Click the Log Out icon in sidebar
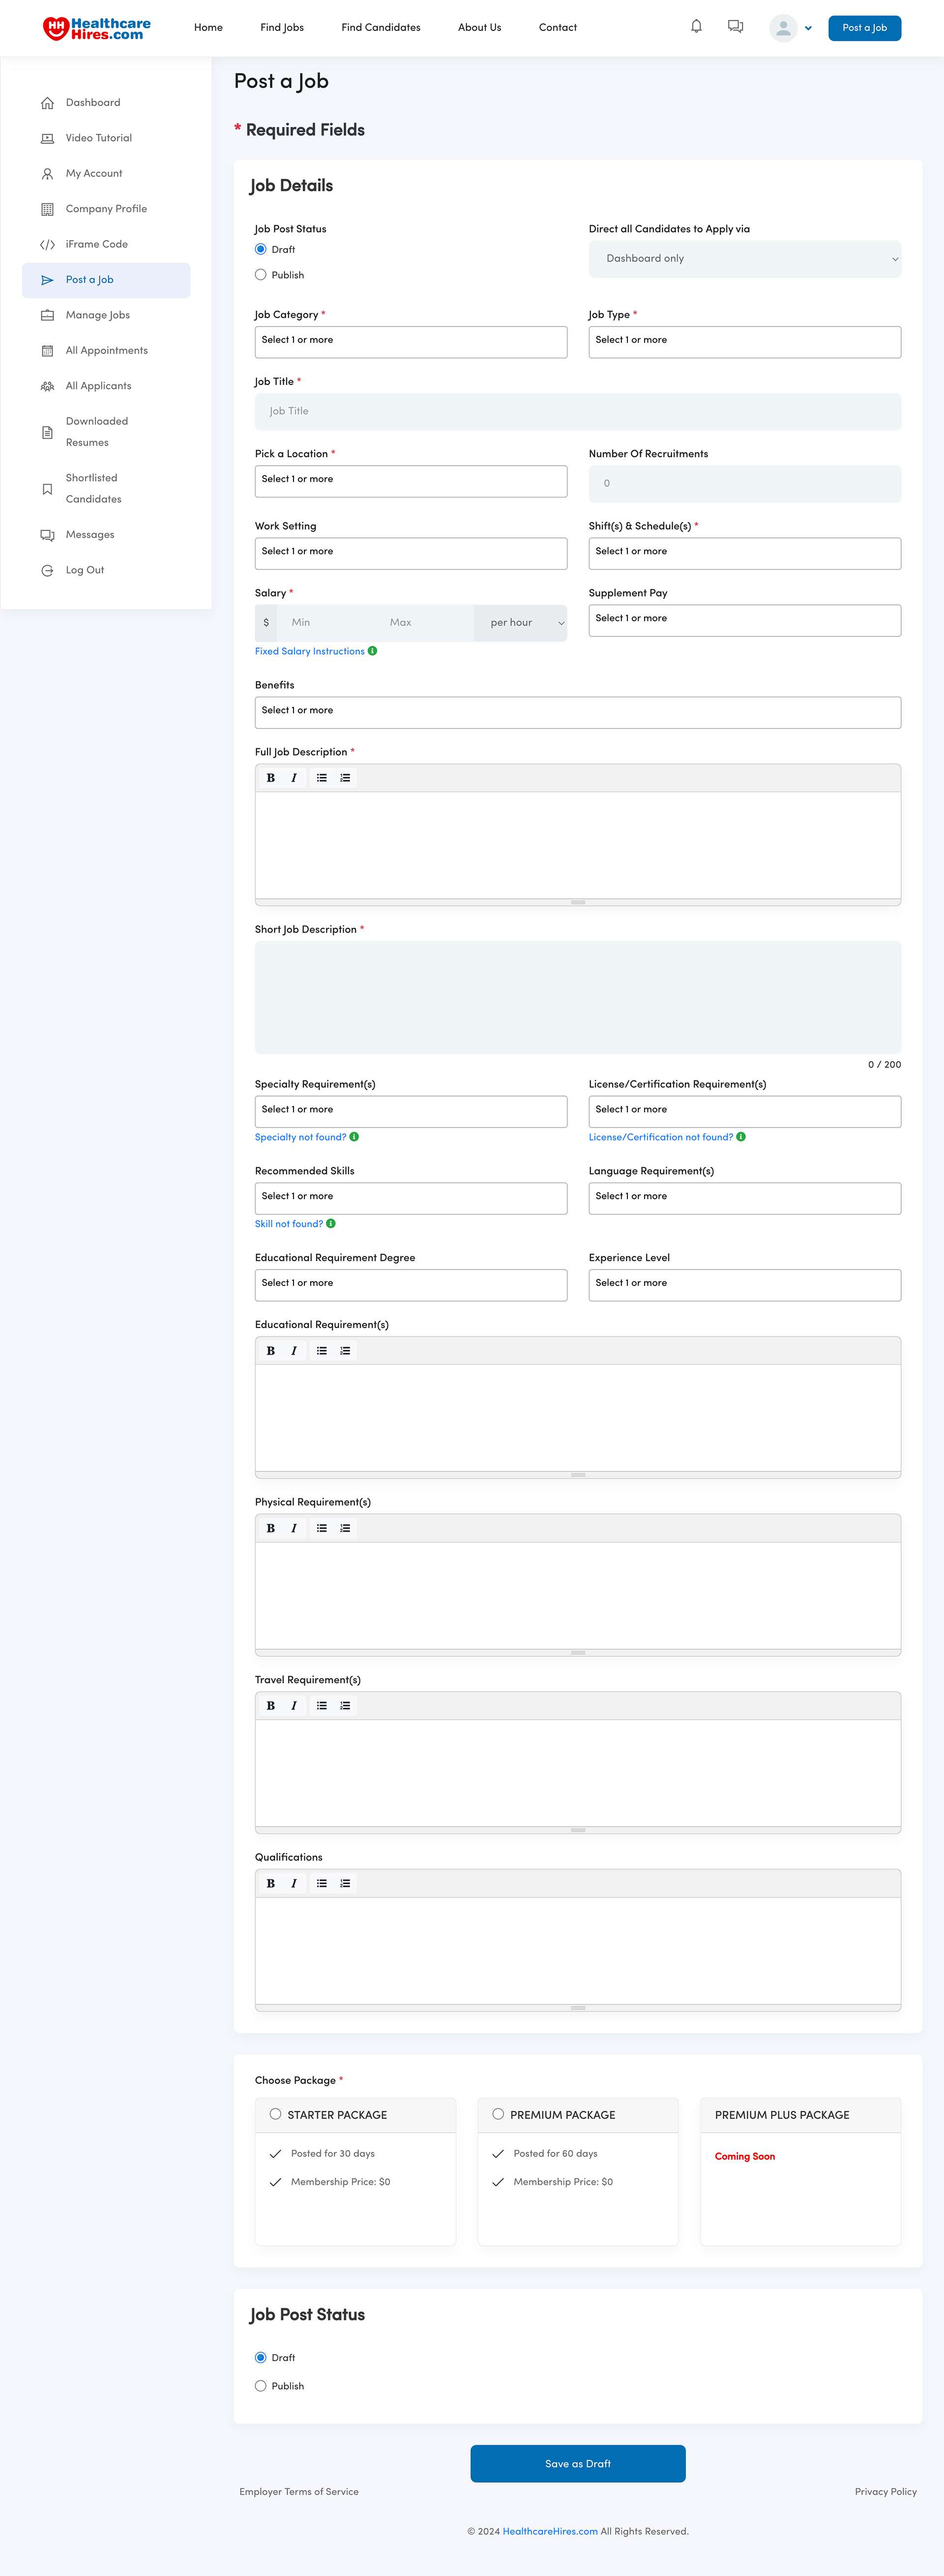944x2576 pixels. coord(47,571)
